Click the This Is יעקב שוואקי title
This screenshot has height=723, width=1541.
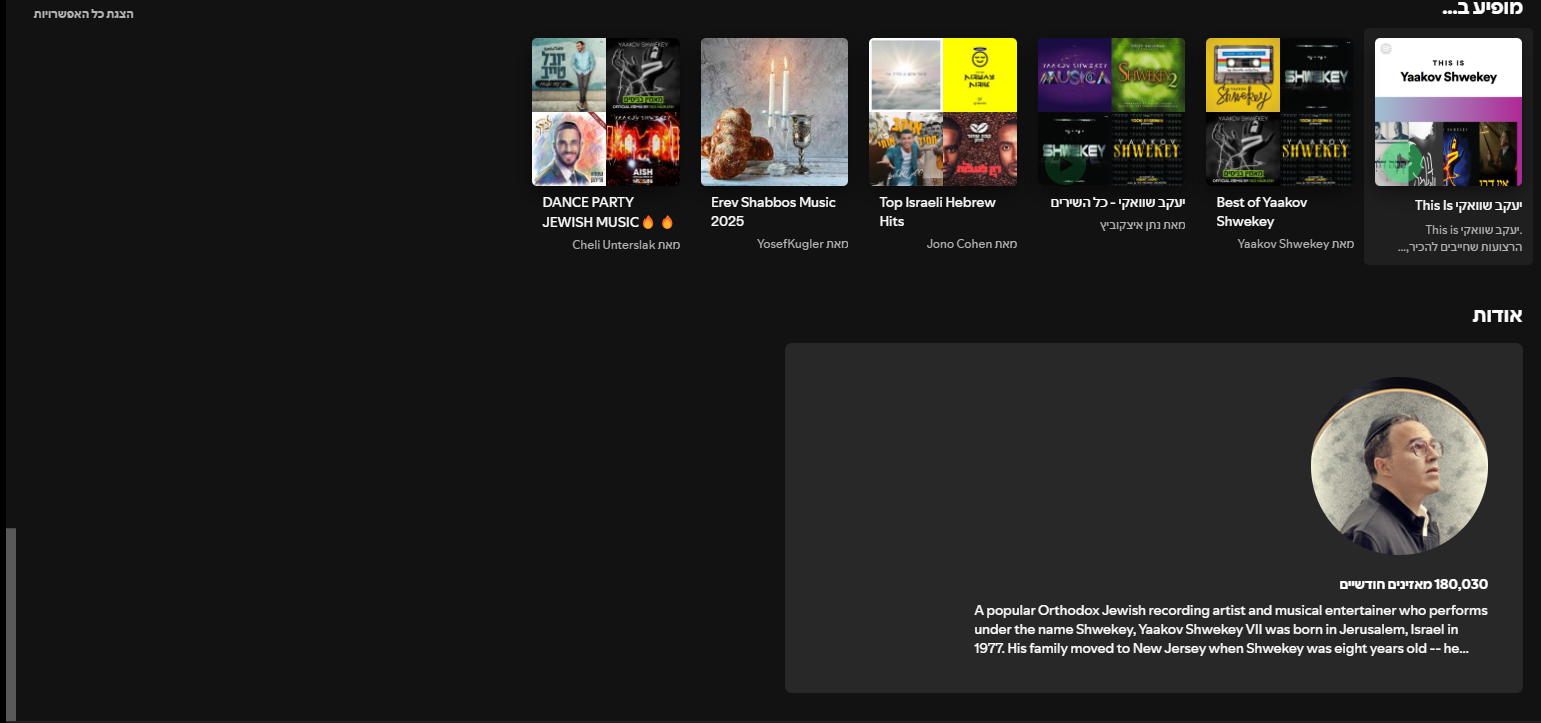pyautogui.click(x=1468, y=205)
